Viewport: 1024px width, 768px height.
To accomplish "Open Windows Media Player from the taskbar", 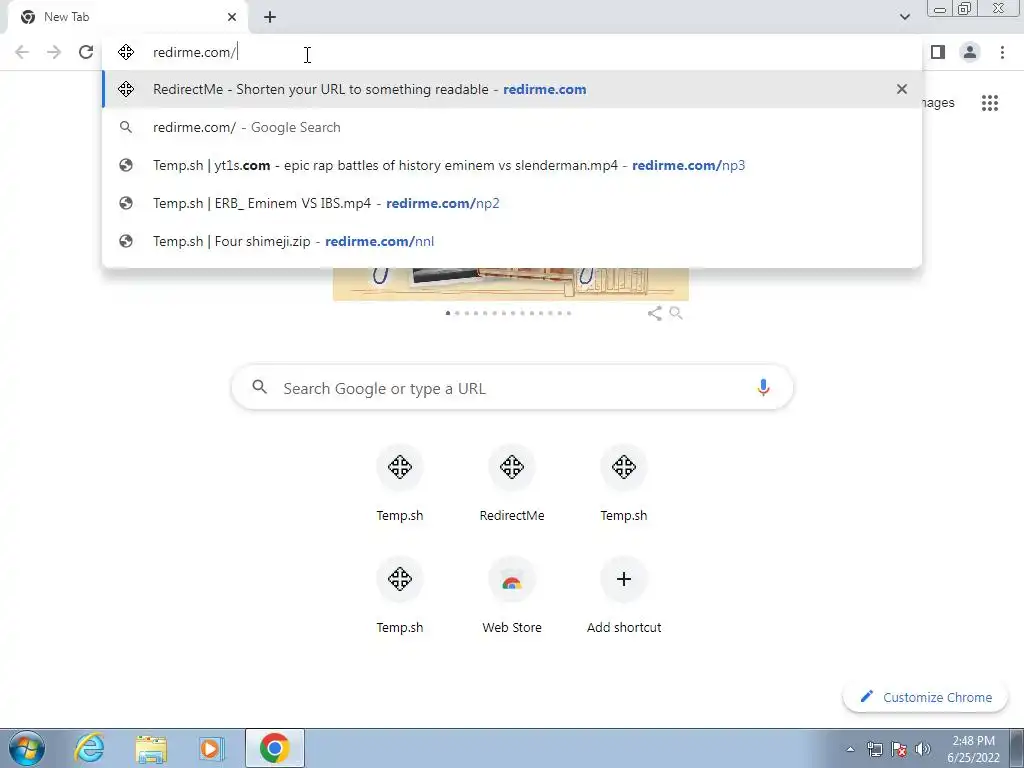I will 212,748.
